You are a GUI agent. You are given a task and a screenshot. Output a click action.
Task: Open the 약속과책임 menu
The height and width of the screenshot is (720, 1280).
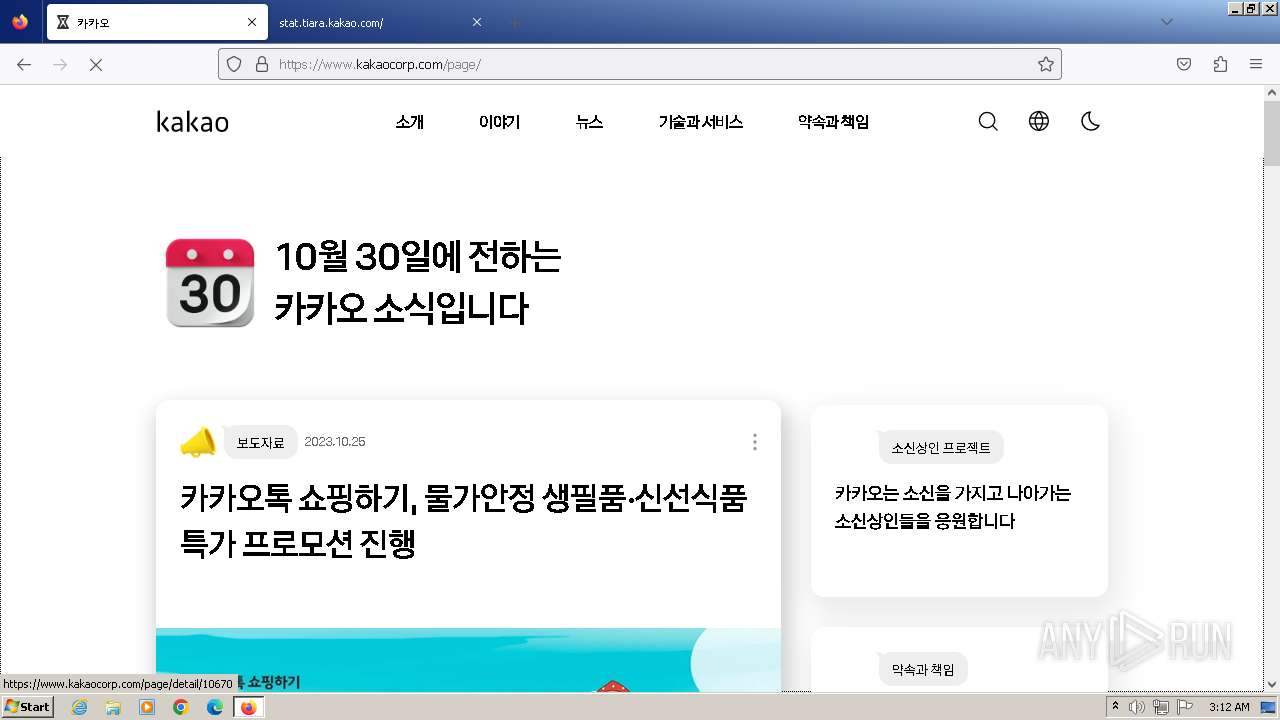click(833, 122)
